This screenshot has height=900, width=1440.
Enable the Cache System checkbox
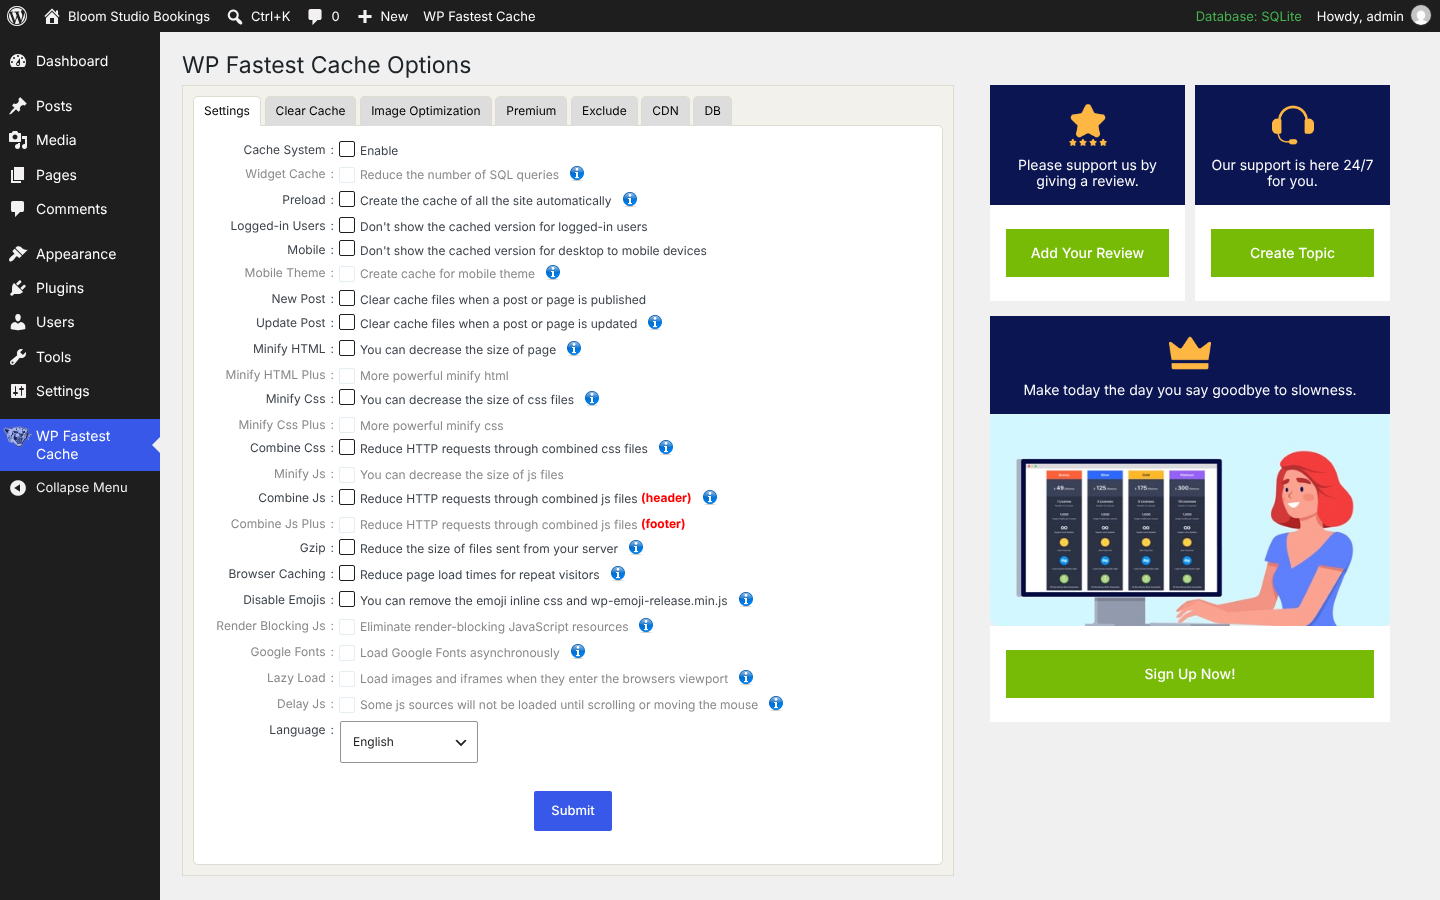(x=347, y=149)
